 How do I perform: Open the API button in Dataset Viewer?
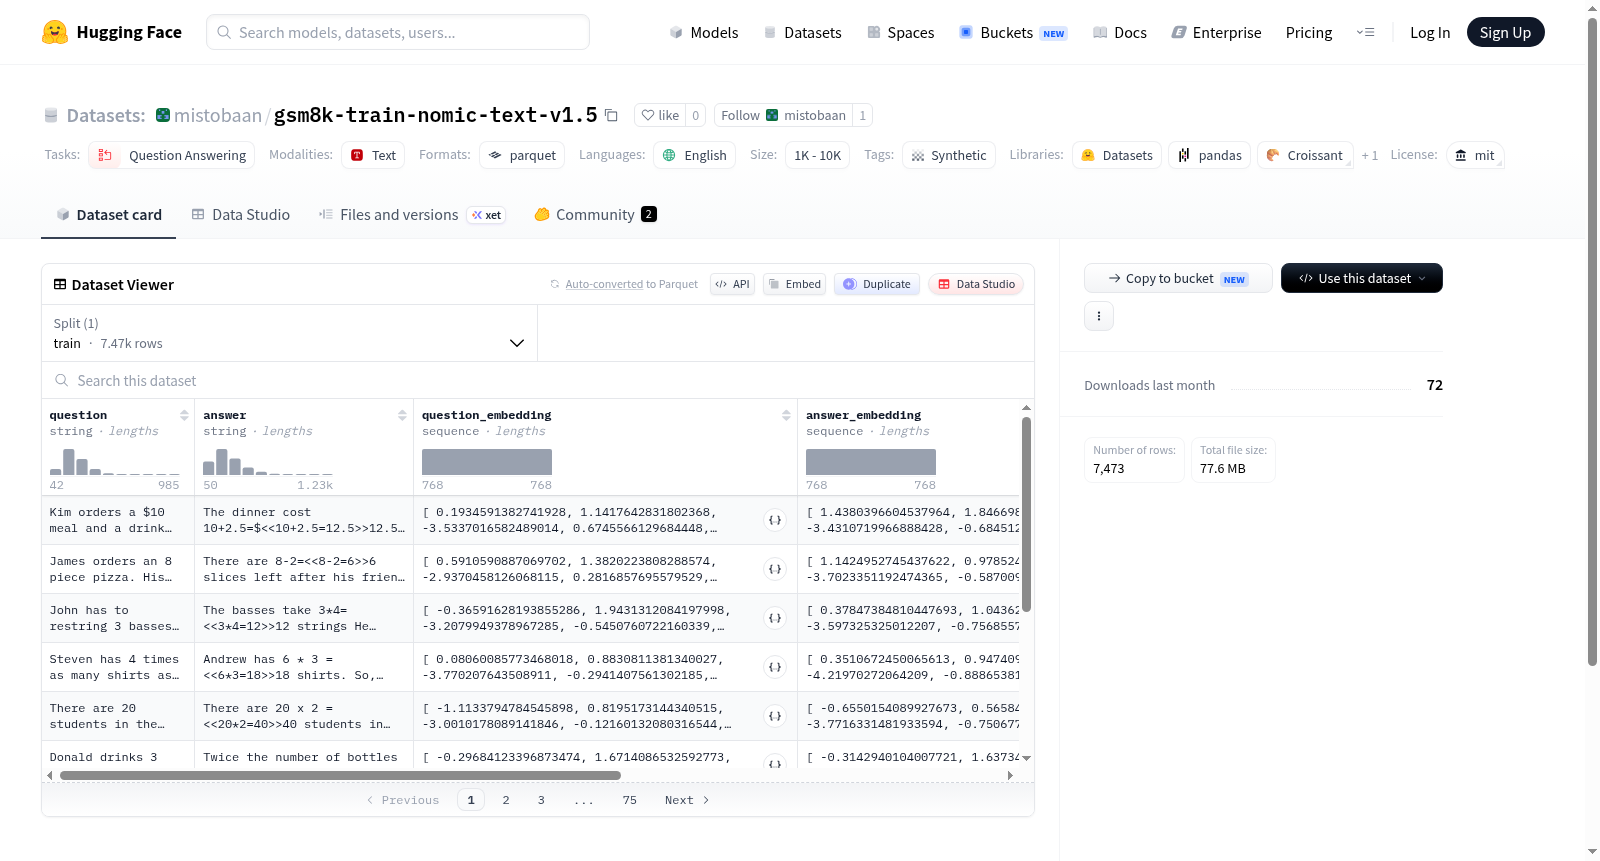[x=732, y=284]
